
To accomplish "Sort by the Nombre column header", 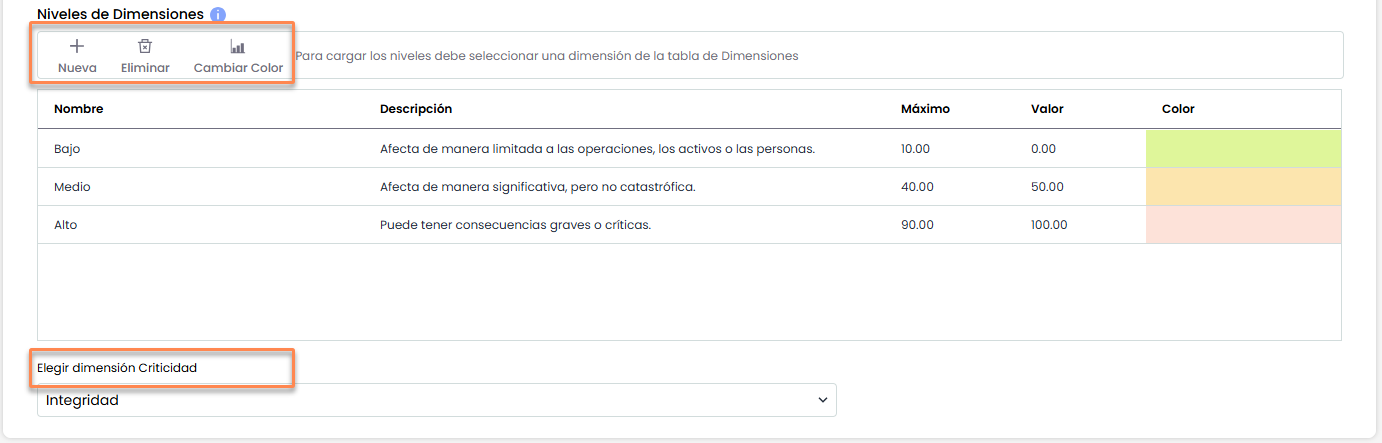I will [x=79, y=109].
